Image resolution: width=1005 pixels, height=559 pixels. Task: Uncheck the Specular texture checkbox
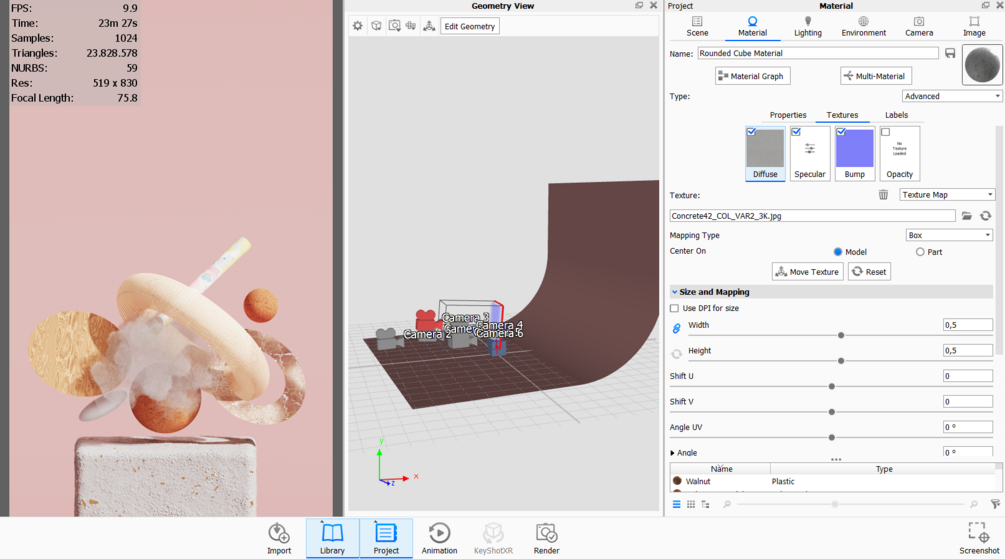pos(796,132)
